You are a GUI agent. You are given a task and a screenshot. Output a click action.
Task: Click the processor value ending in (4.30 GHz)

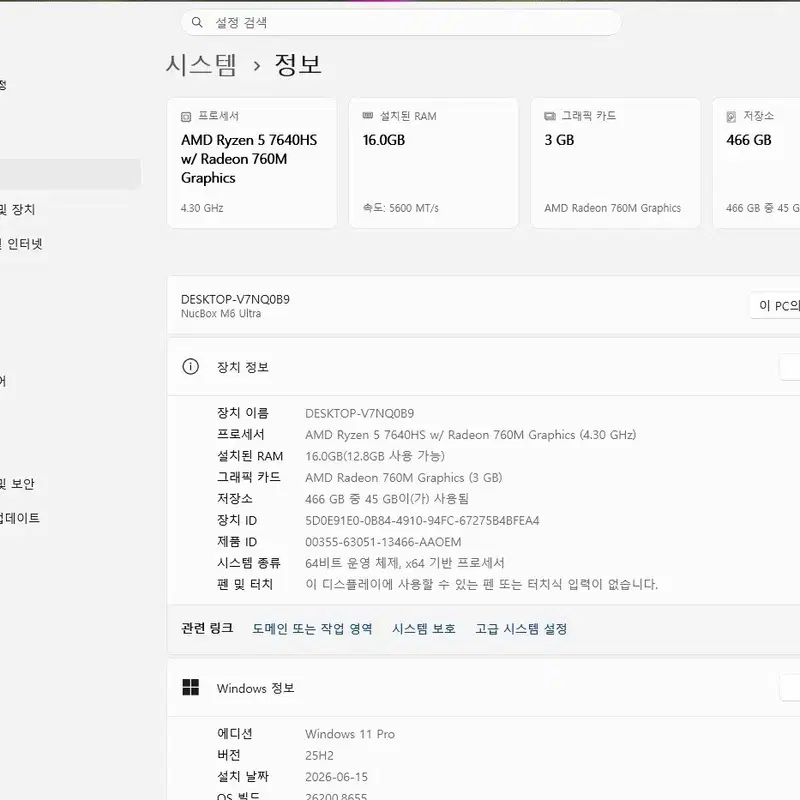470,435
